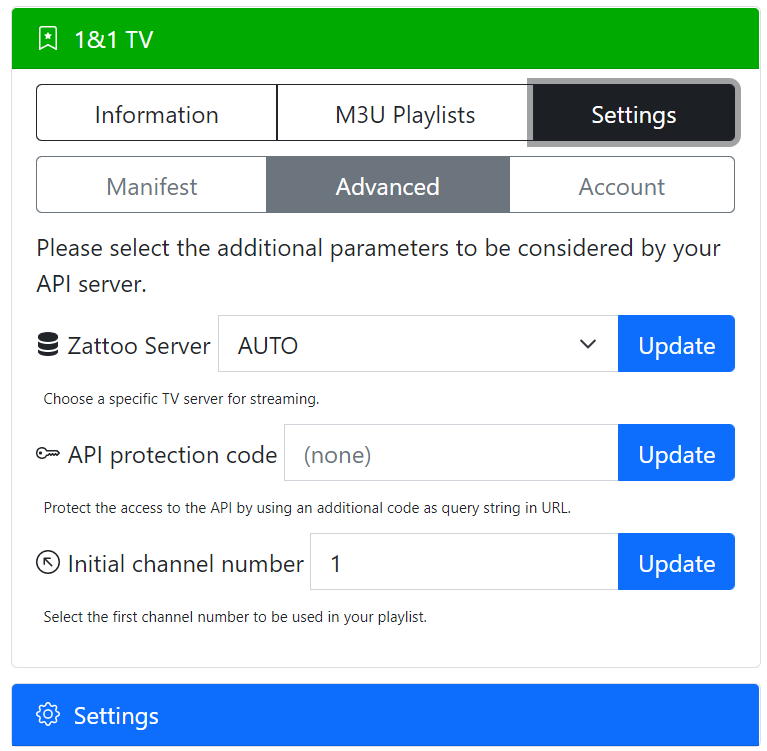Click Update for the Initial channel number
Screen dimensions: 767x751
point(677,562)
